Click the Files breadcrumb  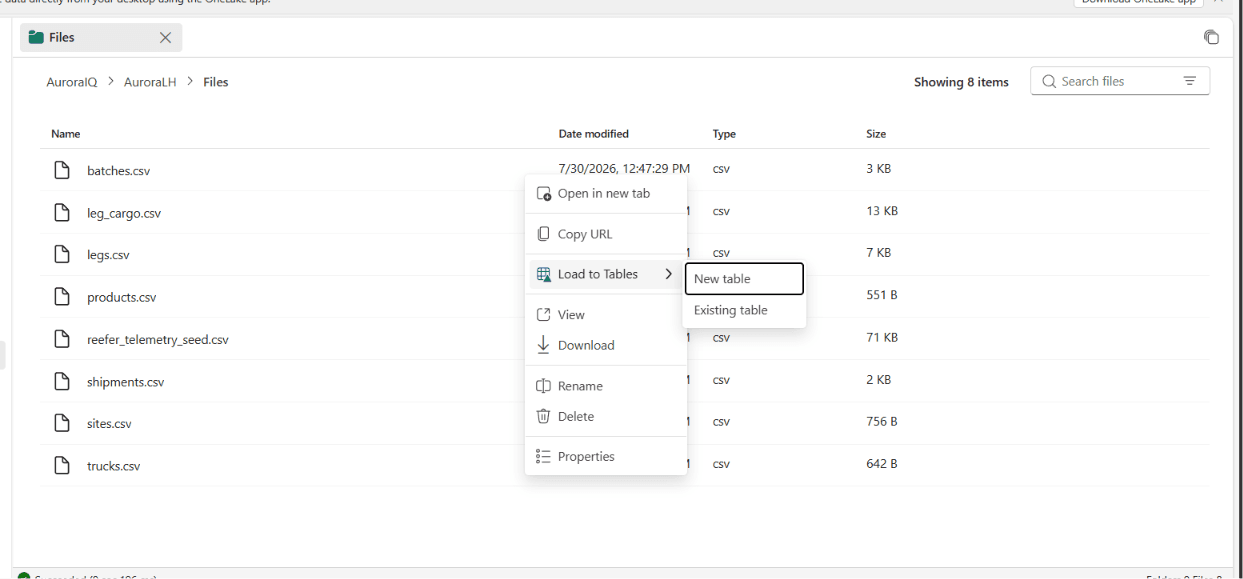click(x=216, y=82)
